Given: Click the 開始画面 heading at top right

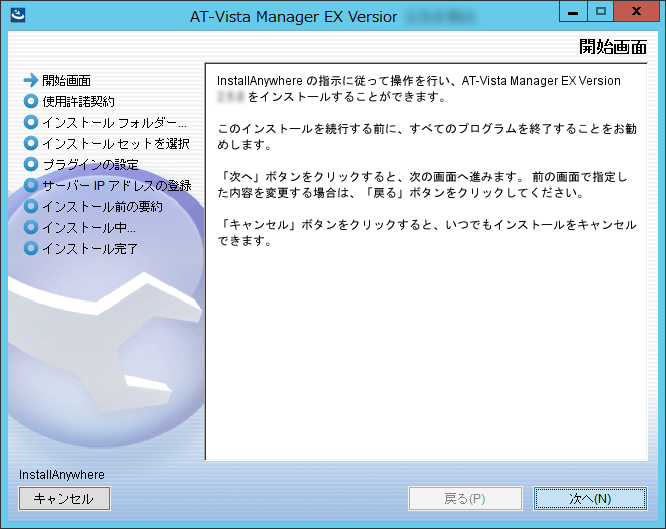Looking at the screenshot, I should click(613, 46).
